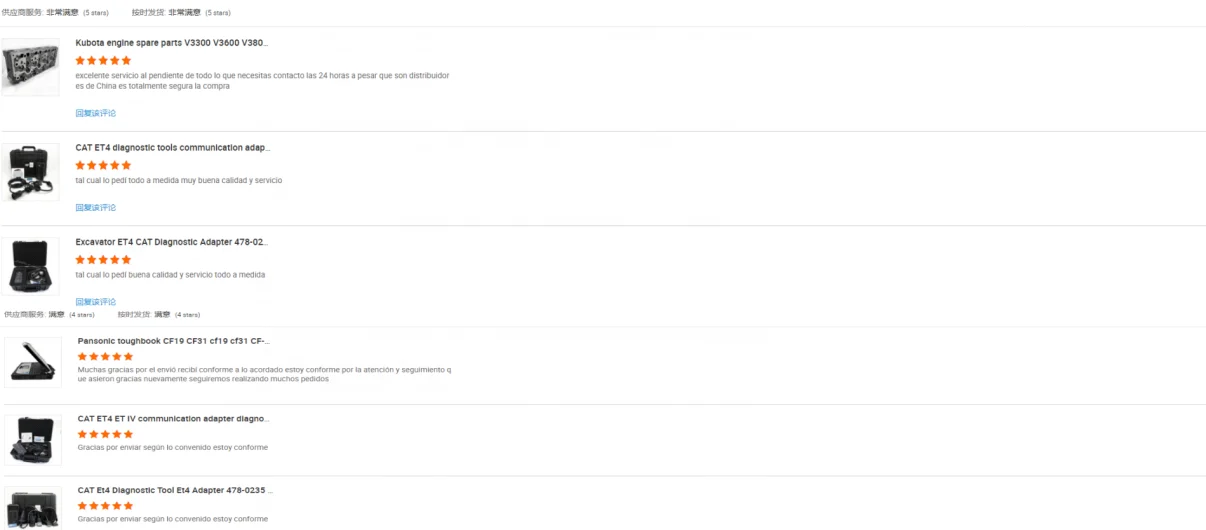Open the CAT ET4 ET IV adapter image
The image size is (1206, 530).
(33, 440)
